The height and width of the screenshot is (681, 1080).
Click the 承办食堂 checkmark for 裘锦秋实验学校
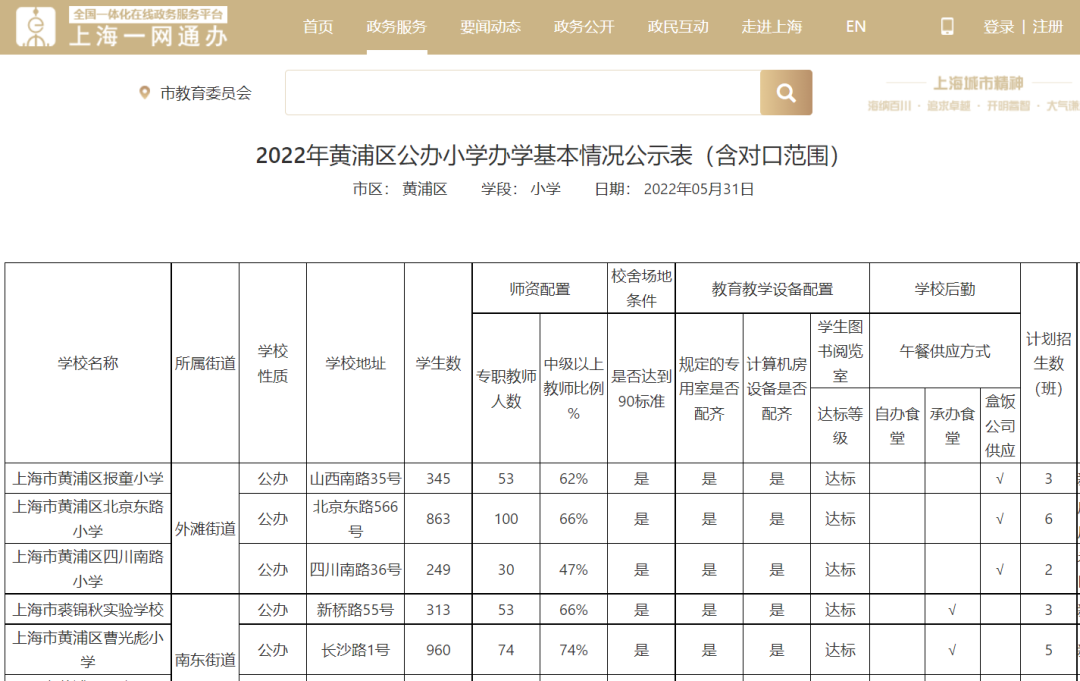tap(952, 609)
